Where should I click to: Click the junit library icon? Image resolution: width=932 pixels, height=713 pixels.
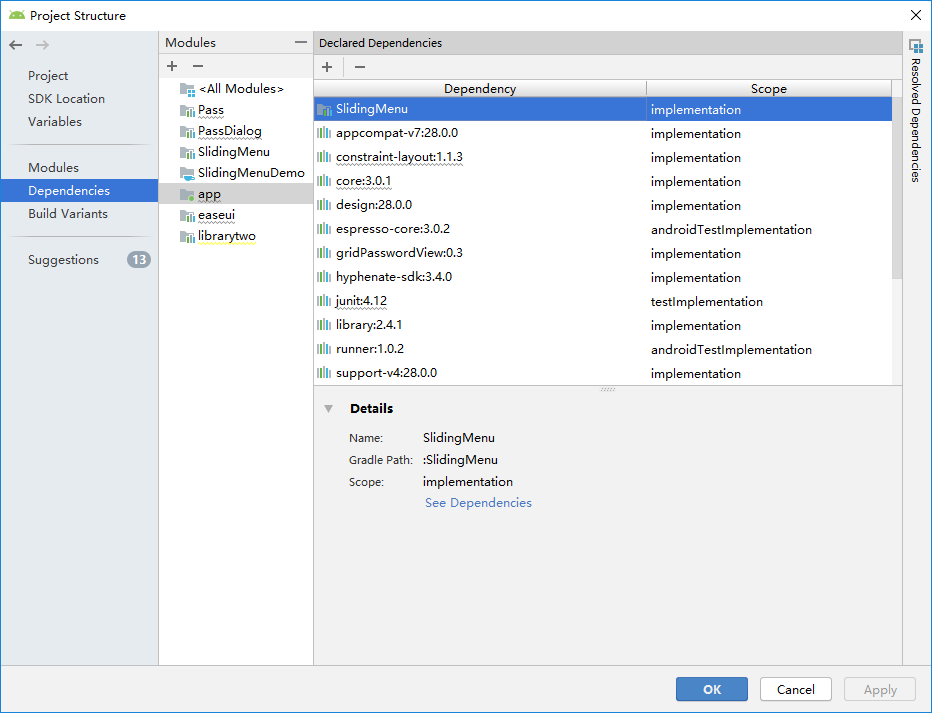pyautogui.click(x=324, y=301)
